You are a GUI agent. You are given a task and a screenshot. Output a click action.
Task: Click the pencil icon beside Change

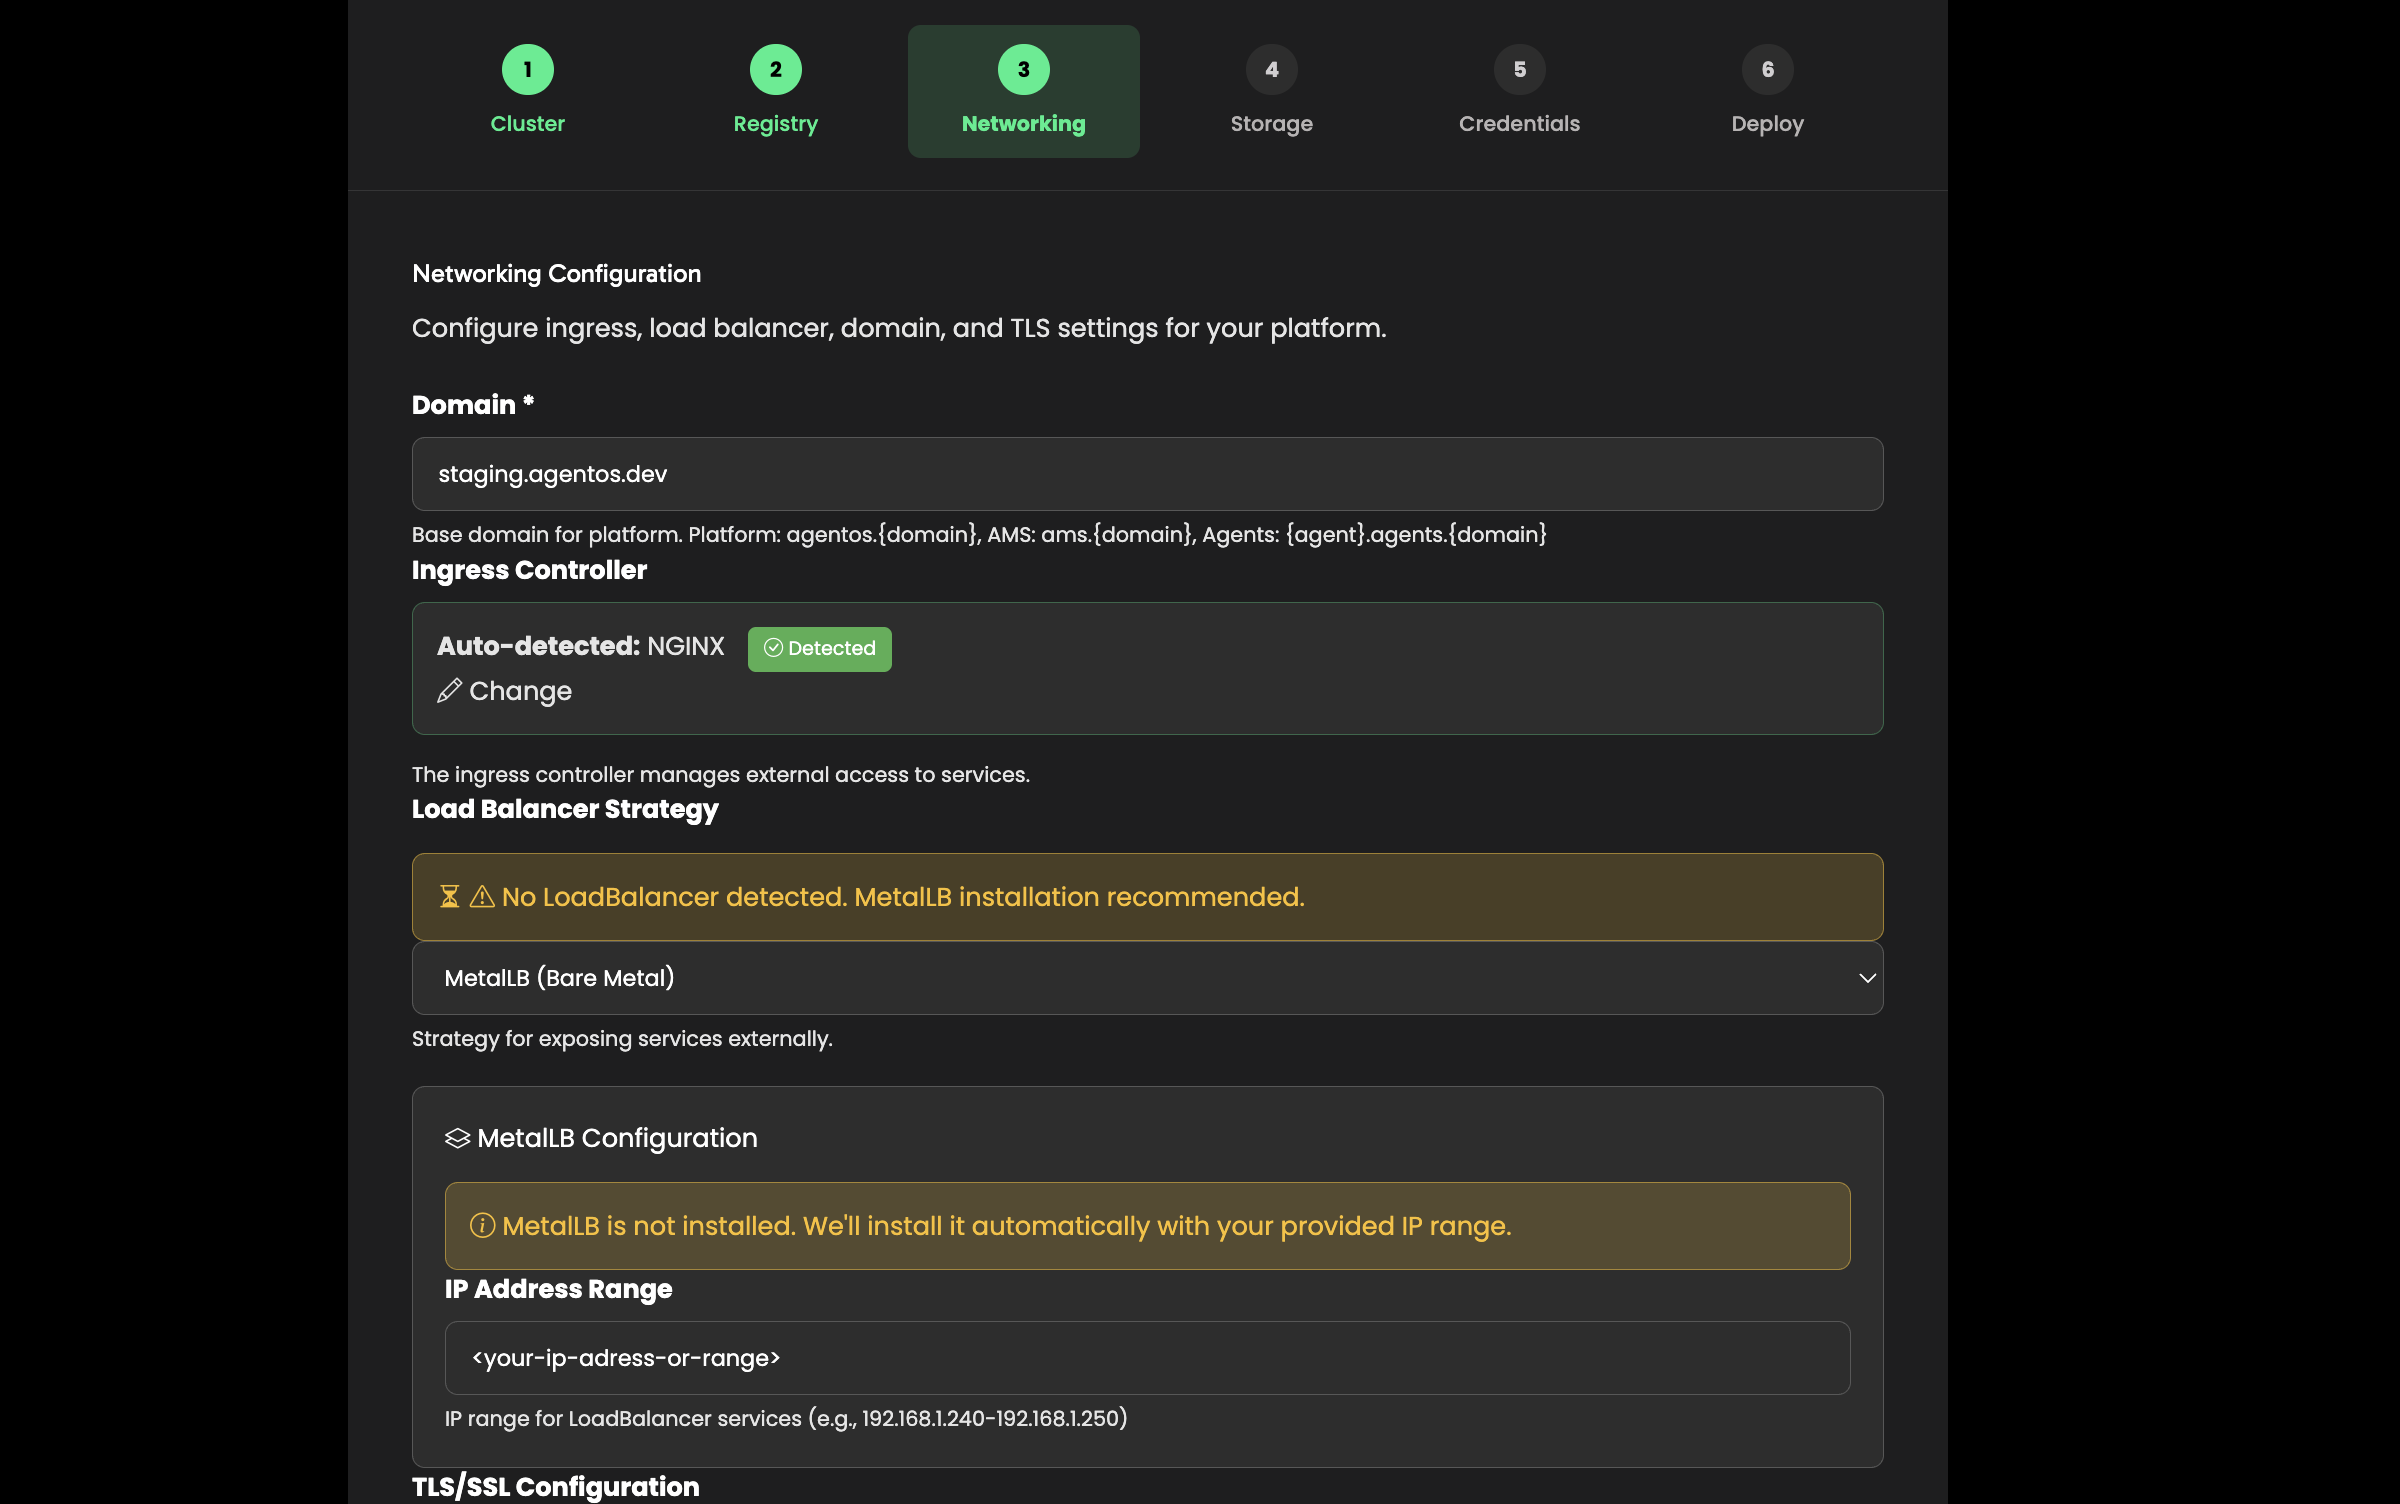point(449,691)
